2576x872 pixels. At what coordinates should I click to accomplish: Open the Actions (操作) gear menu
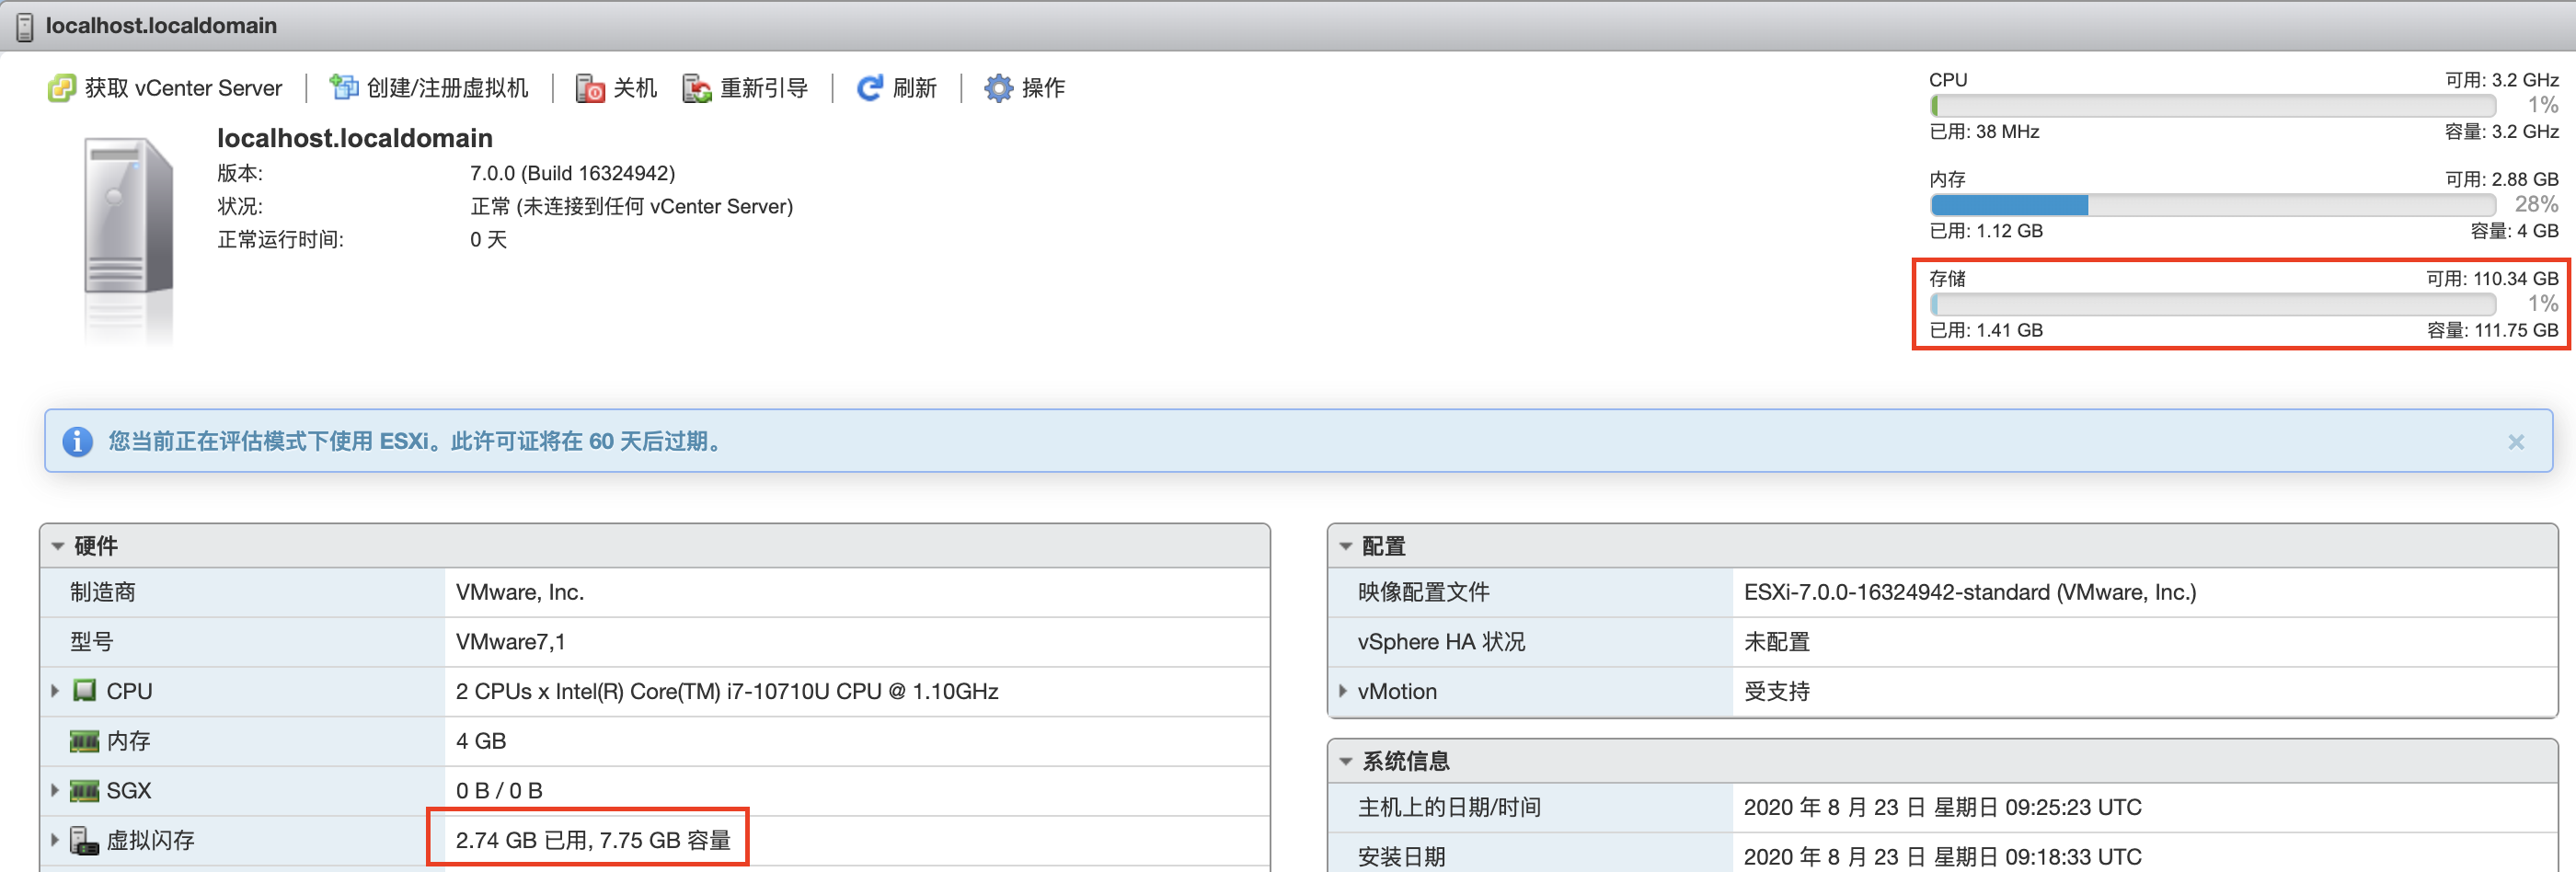tap(998, 88)
